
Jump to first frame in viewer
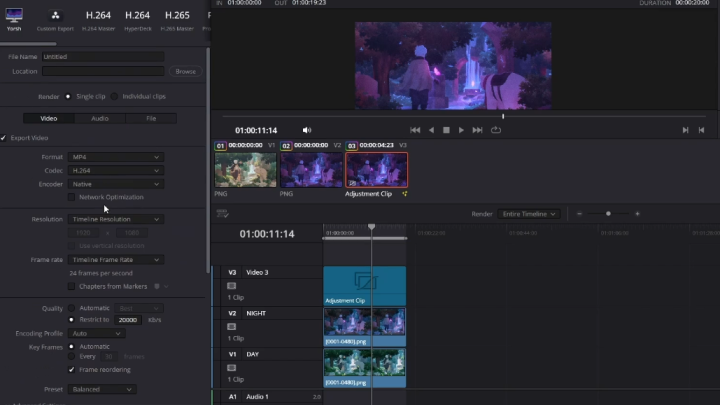(x=415, y=130)
